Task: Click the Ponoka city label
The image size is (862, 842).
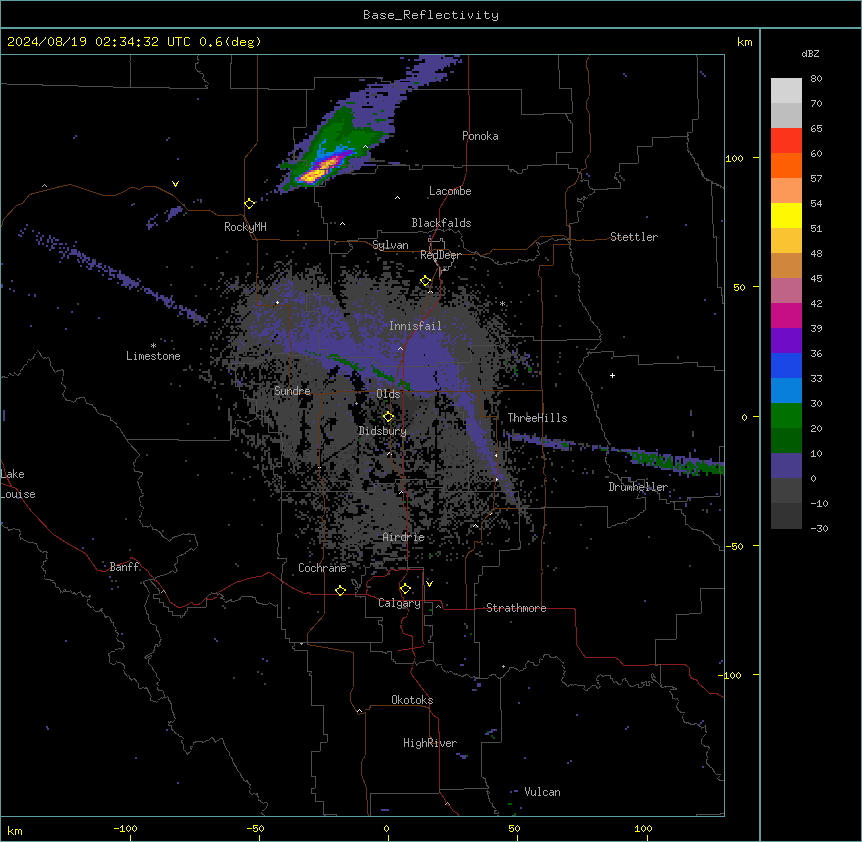Action: click(x=480, y=136)
